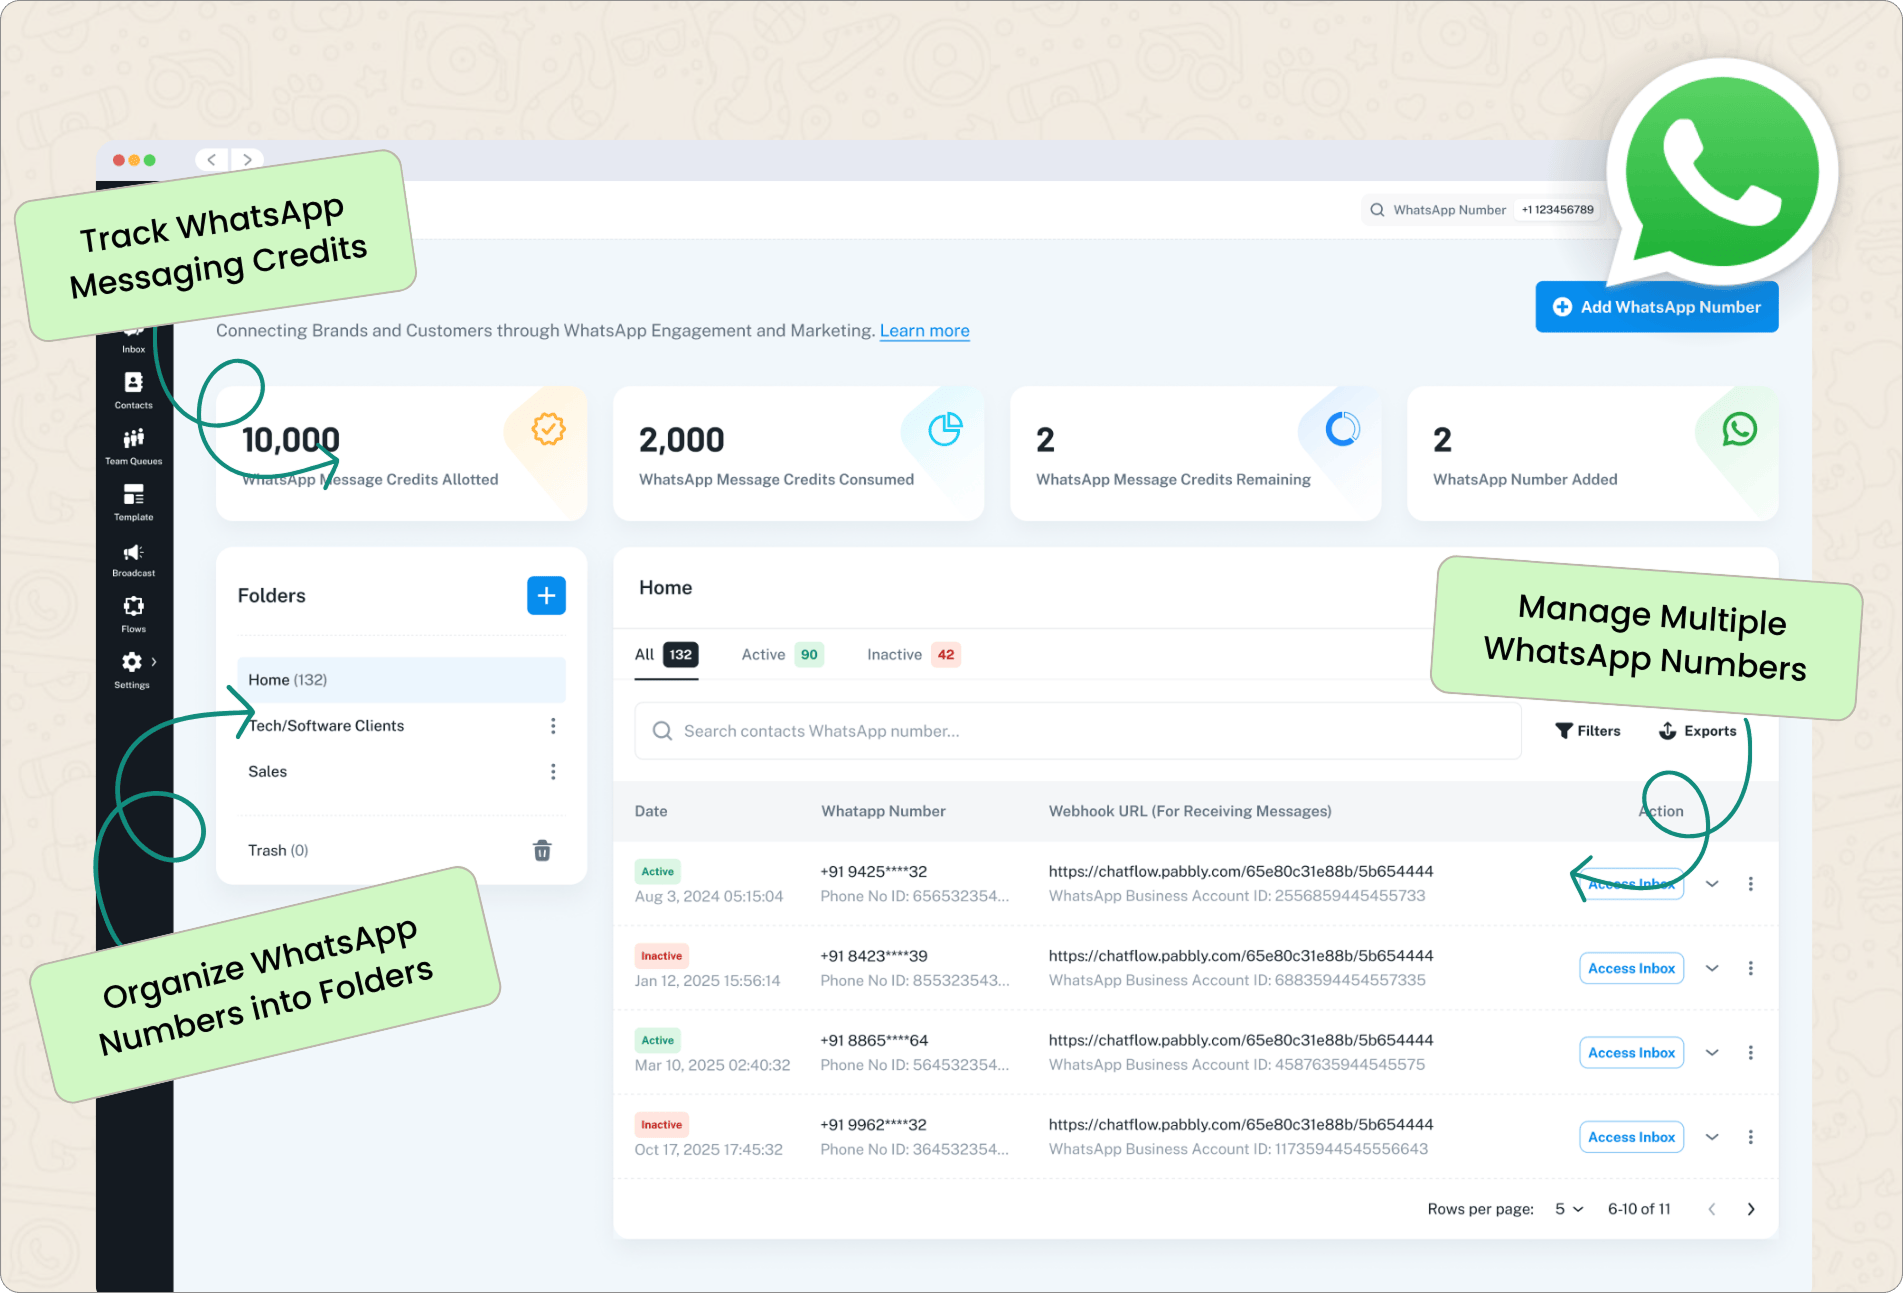Open Settings gear in the sidebar

coord(132,669)
